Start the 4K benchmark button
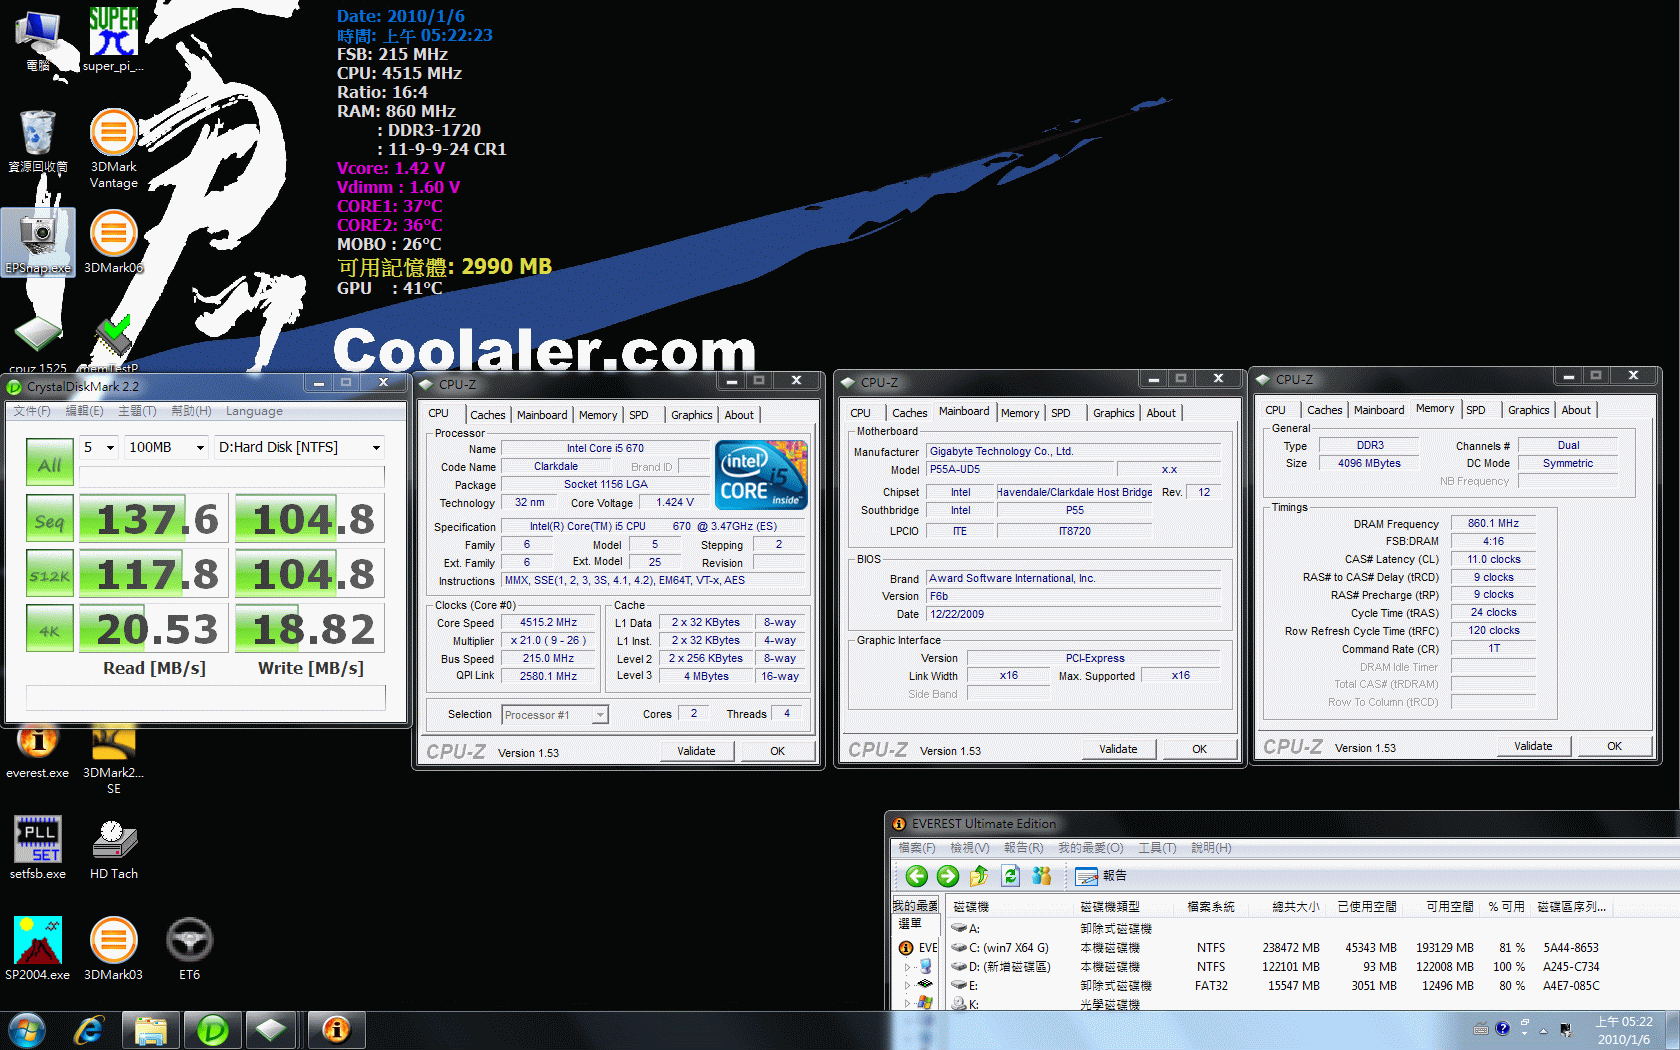 click(x=50, y=630)
